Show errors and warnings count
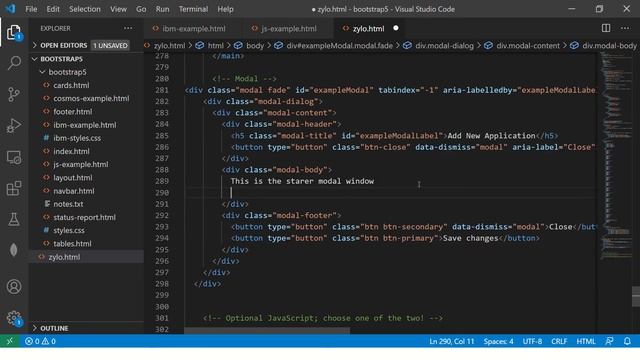This screenshot has width=640, height=360. [x=40, y=341]
